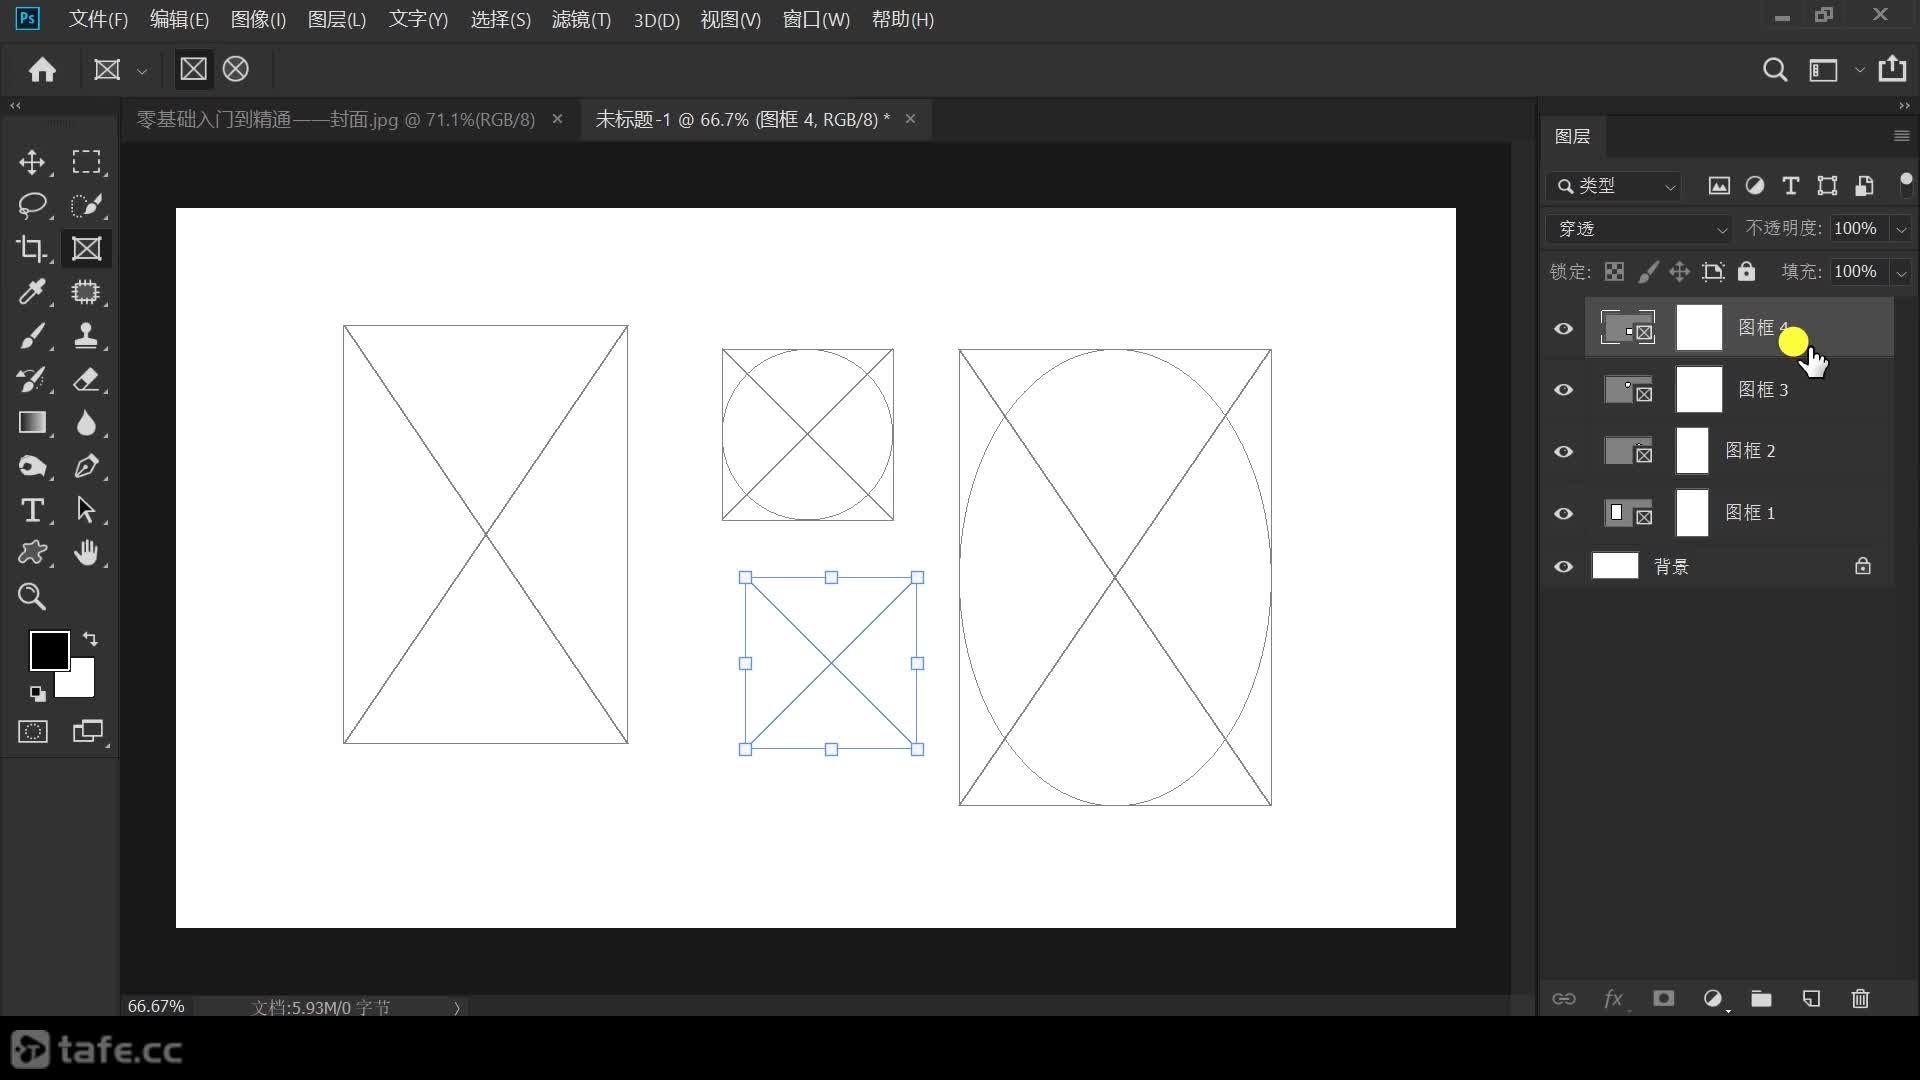Screen dimensions: 1920x1080
Task: Select the Frame tool in toolbox
Action: click(86, 248)
